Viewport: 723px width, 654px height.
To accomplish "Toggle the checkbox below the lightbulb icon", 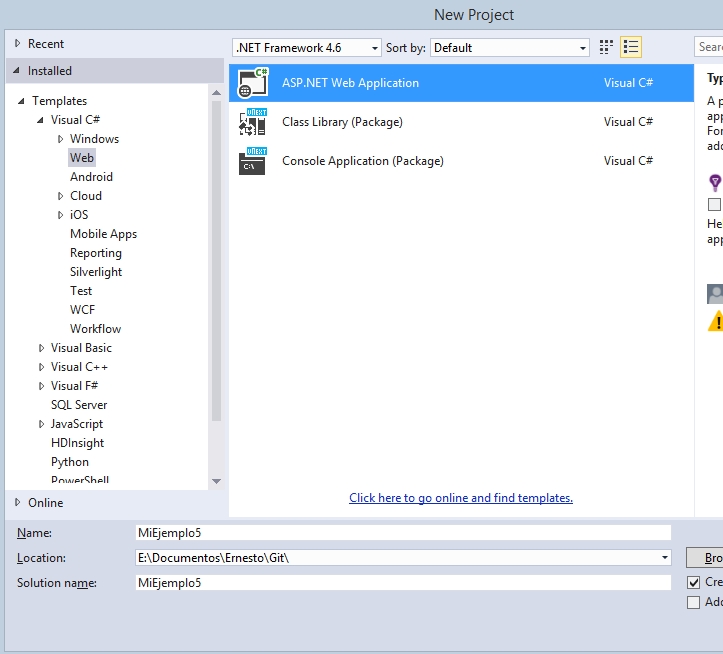I will pyautogui.click(x=714, y=204).
